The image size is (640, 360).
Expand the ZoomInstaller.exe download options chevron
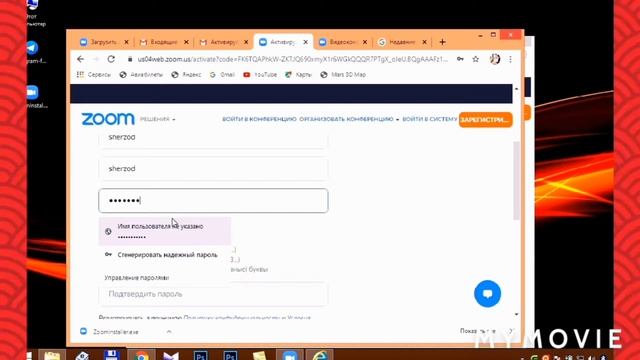point(169,331)
